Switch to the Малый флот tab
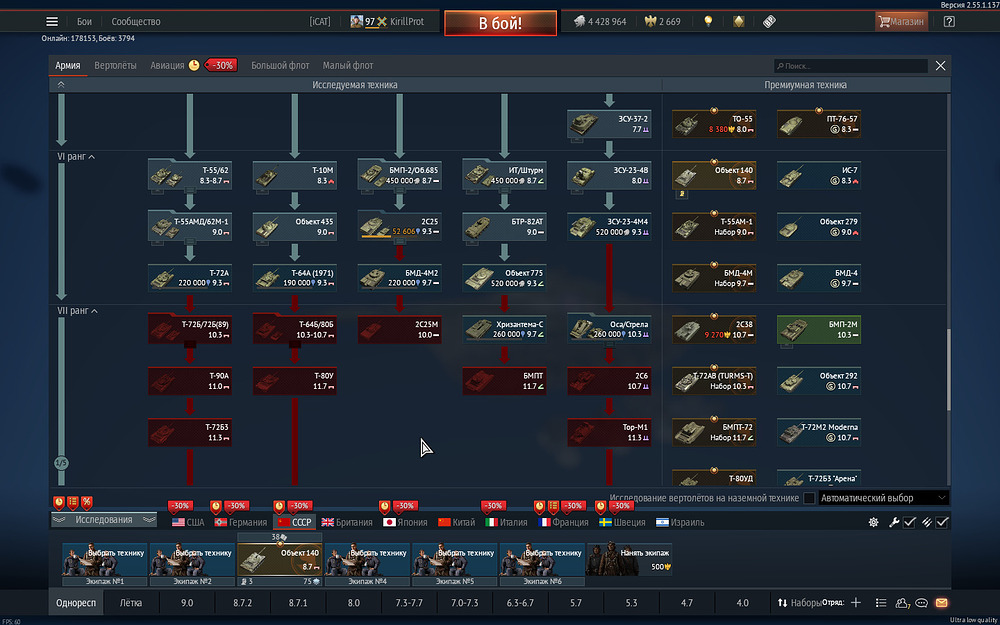Screen dimensions: 1000x625 348,65
